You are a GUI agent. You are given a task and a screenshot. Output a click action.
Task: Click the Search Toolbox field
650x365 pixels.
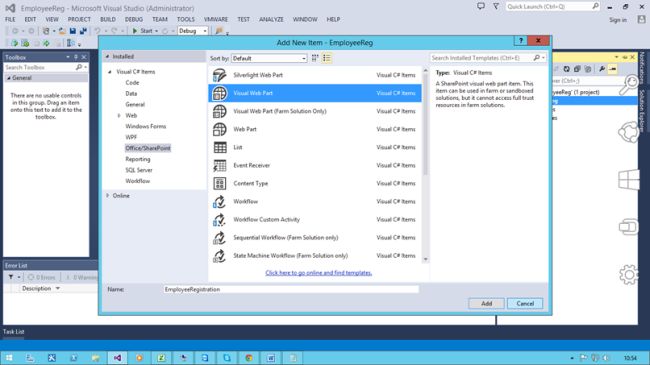click(46, 67)
